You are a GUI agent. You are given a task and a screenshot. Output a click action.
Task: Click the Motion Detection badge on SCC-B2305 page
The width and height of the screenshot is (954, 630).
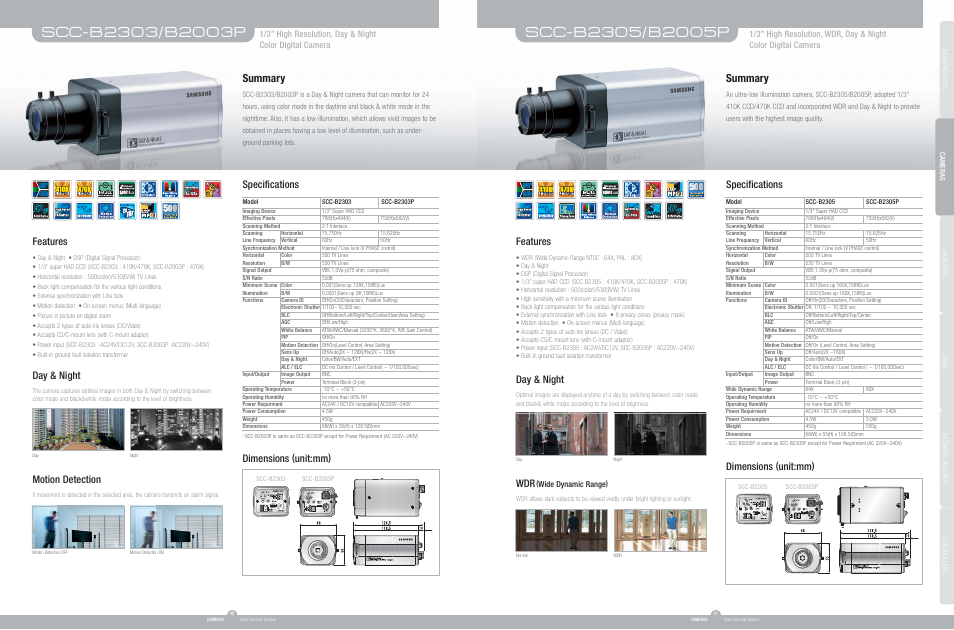[610, 211]
